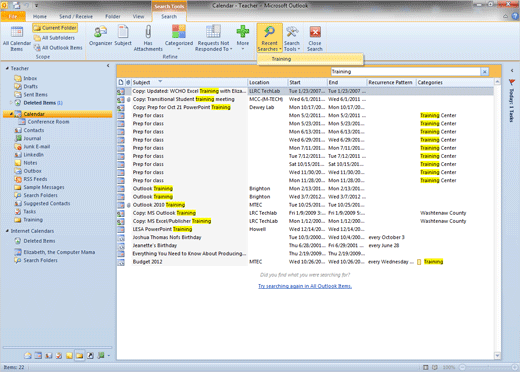Open the More refine options dropdown
Viewport: 520px width, 372px height.
pos(243,38)
